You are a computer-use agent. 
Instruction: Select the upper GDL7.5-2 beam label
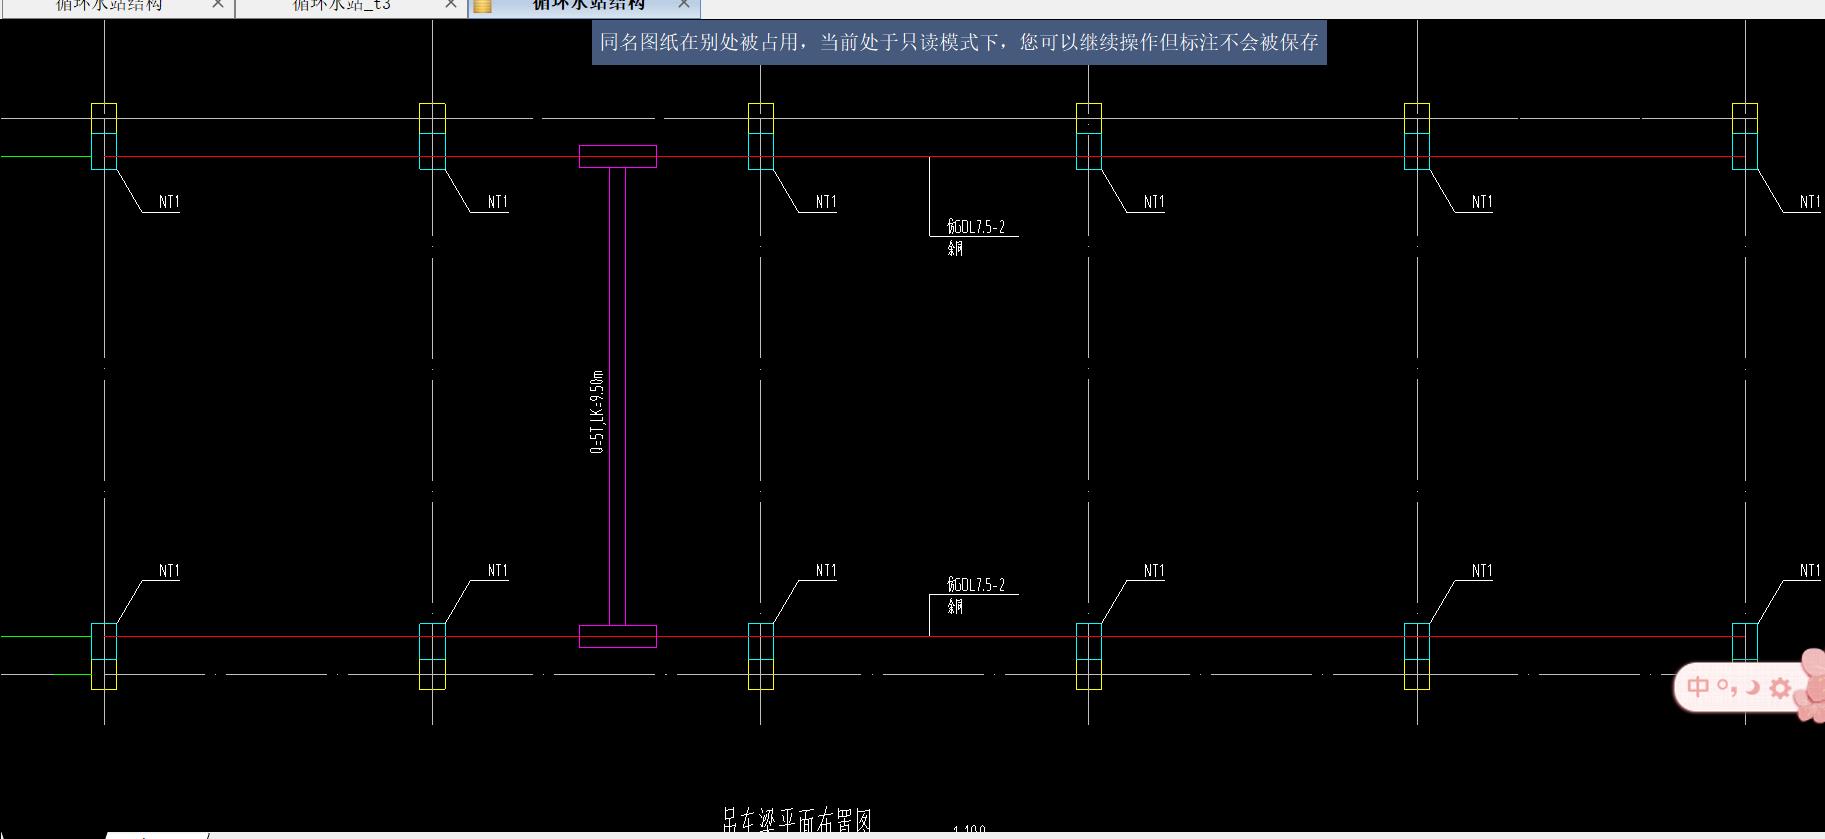pyautogui.click(x=976, y=227)
